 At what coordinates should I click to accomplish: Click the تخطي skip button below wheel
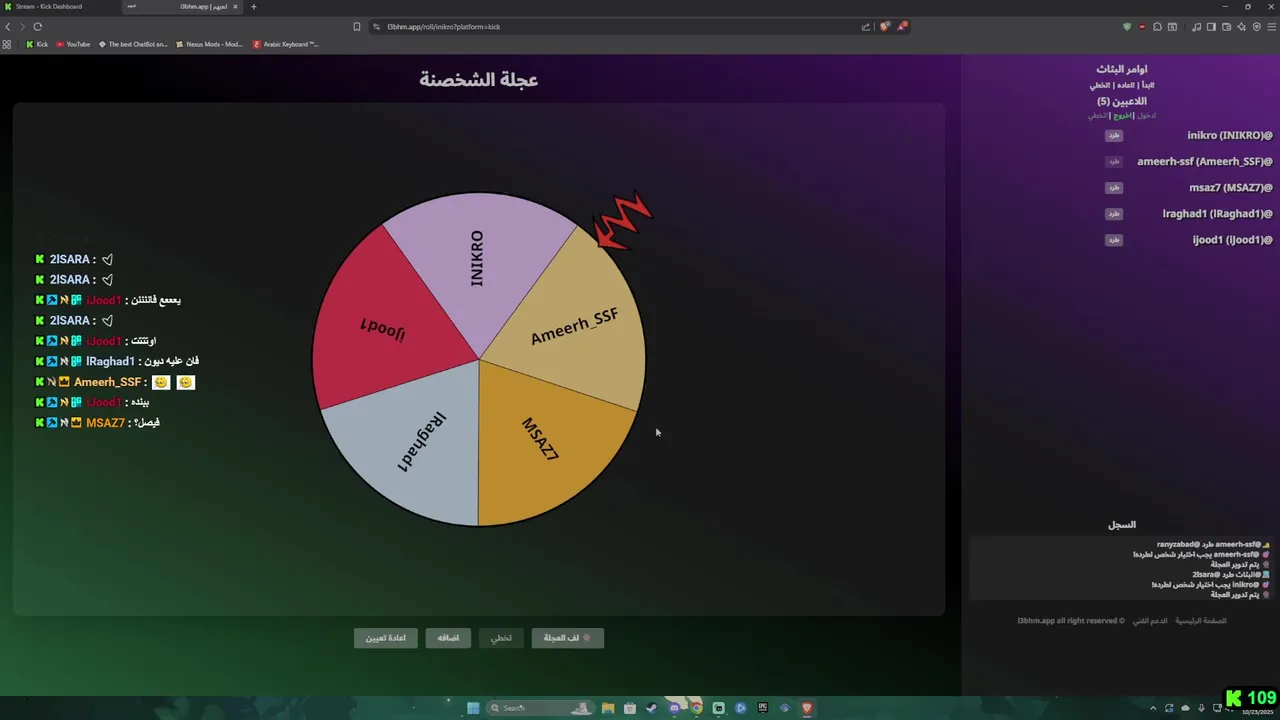click(501, 638)
